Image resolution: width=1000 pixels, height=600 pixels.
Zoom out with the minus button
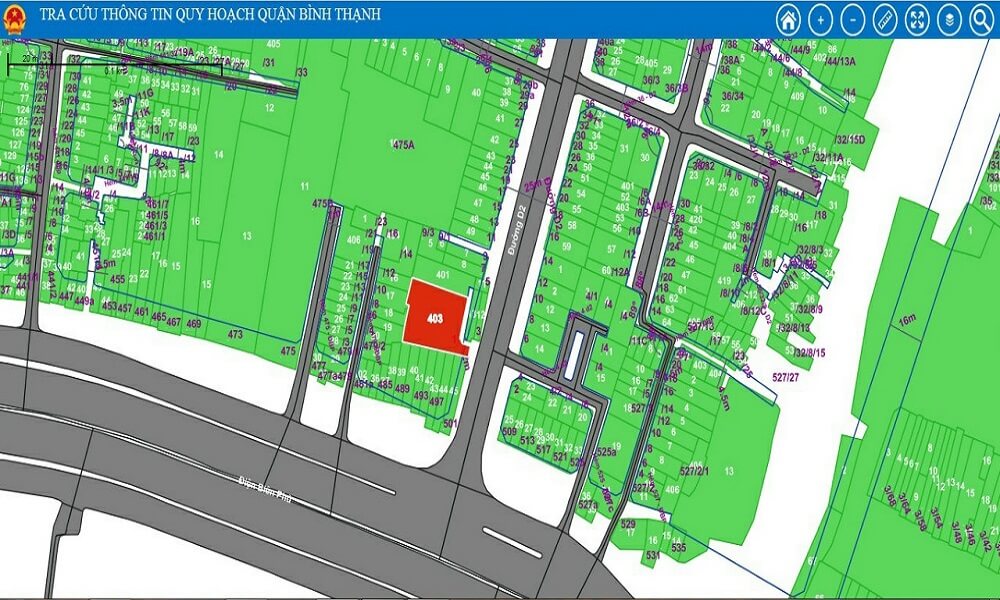(853, 19)
